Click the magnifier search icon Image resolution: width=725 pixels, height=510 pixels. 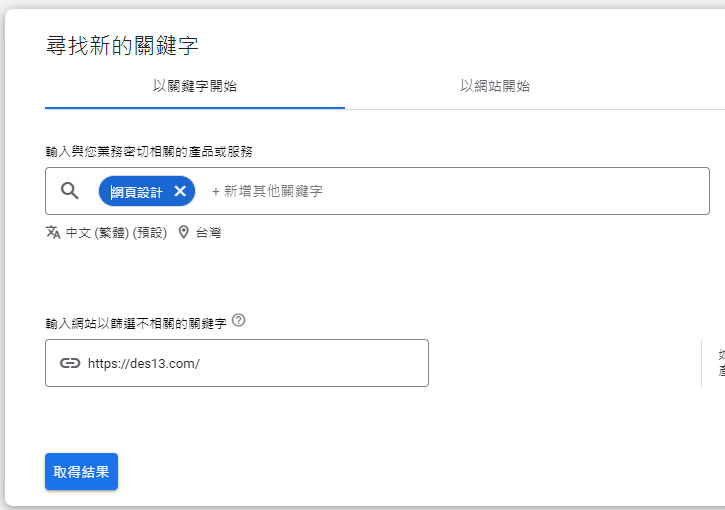click(x=70, y=191)
